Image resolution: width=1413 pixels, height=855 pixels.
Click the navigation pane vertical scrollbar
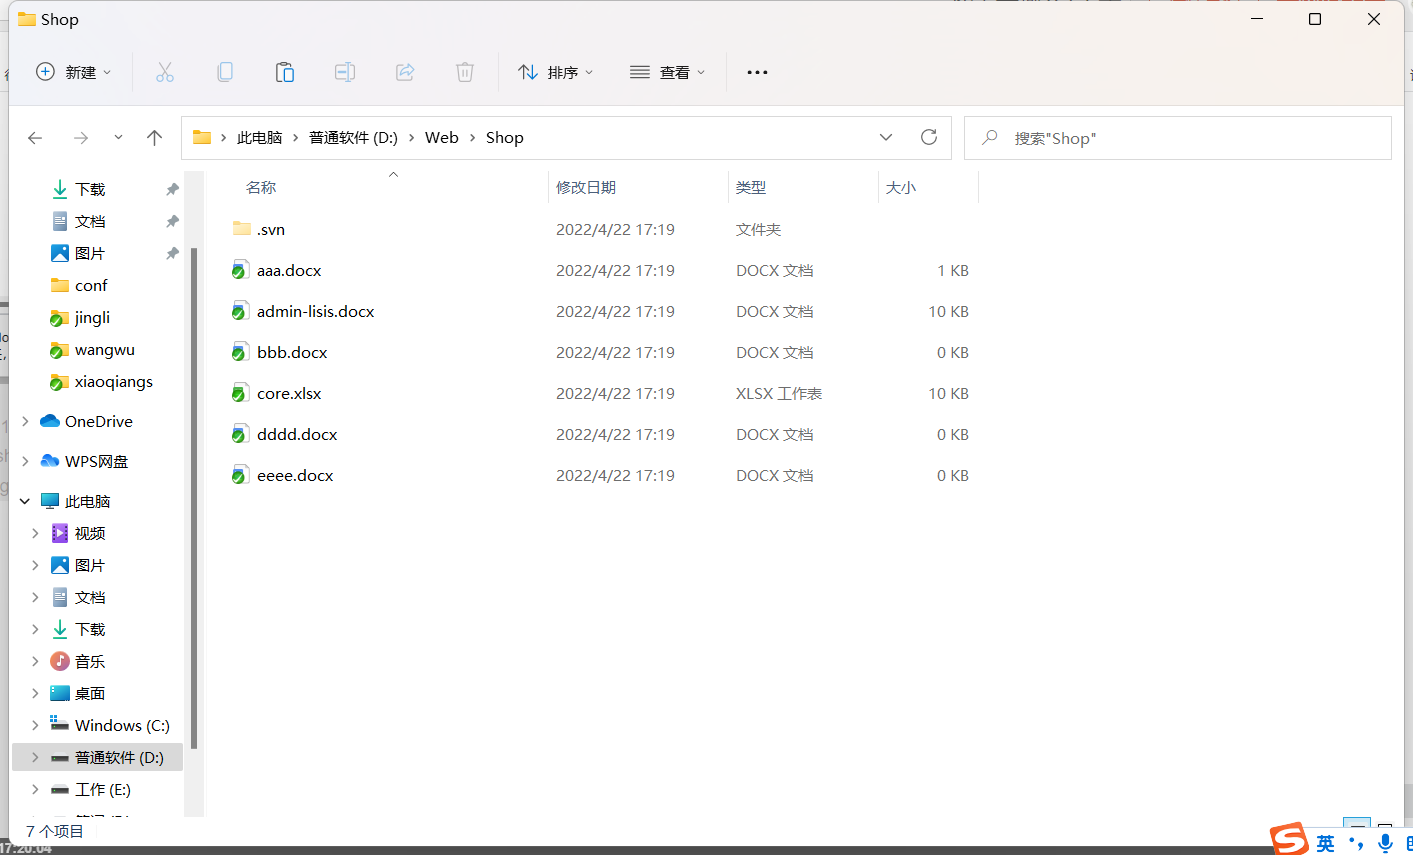pos(194,498)
